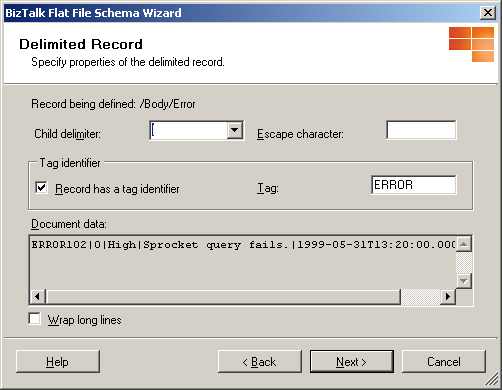Proceed with the Next button
502x390 pixels.
(352, 362)
